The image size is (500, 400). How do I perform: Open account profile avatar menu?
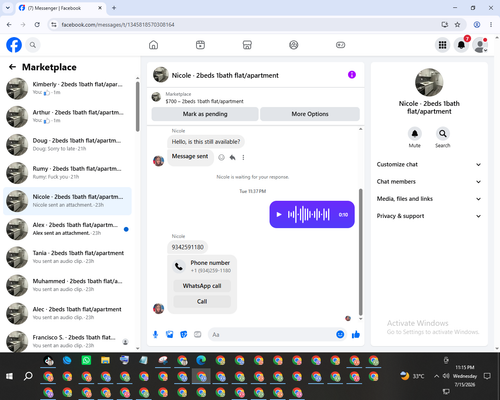[x=480, y=45]
